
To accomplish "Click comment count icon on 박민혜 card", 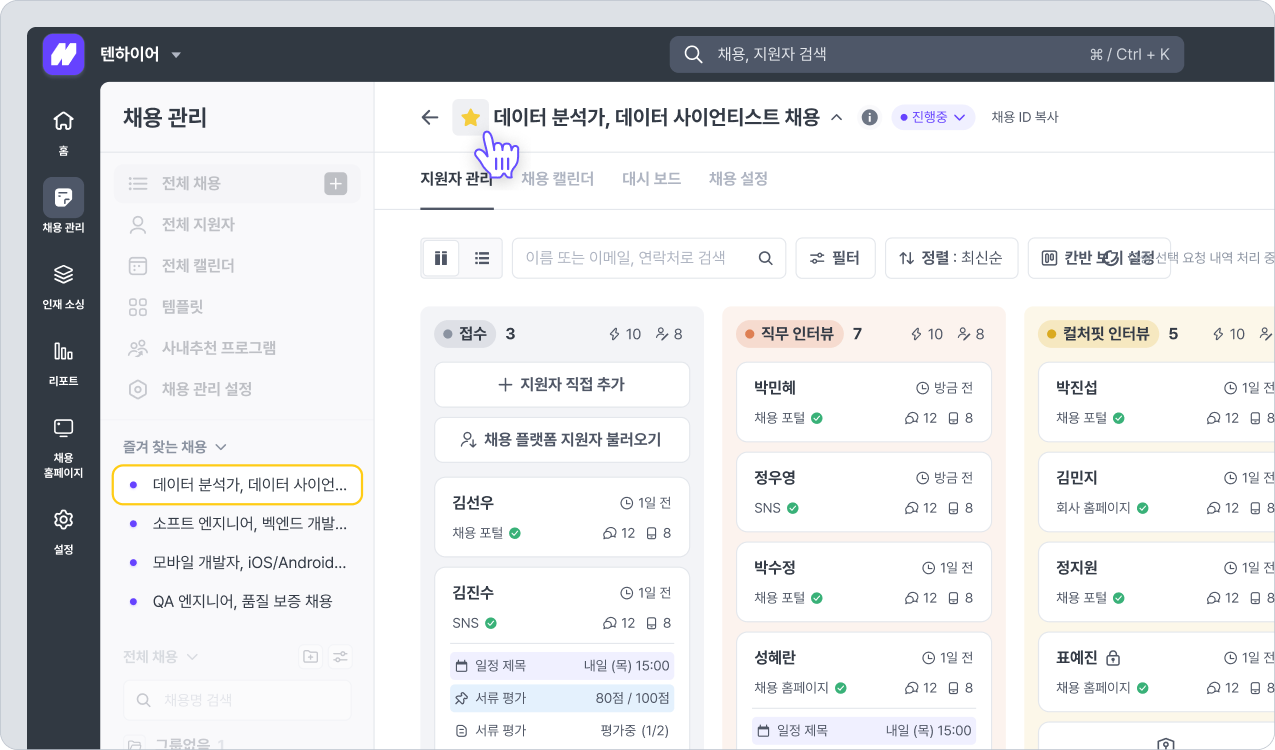I will (911, 418).
